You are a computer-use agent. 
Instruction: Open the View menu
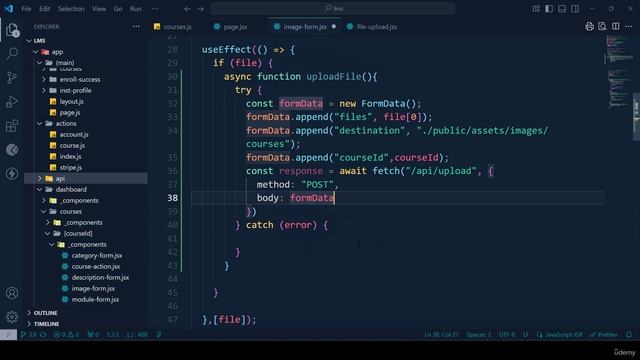point(99,9)
